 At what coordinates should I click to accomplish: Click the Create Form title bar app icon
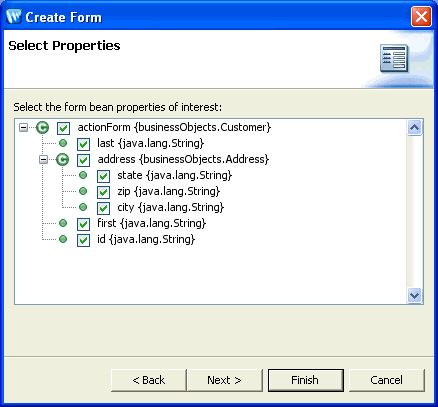14,17
